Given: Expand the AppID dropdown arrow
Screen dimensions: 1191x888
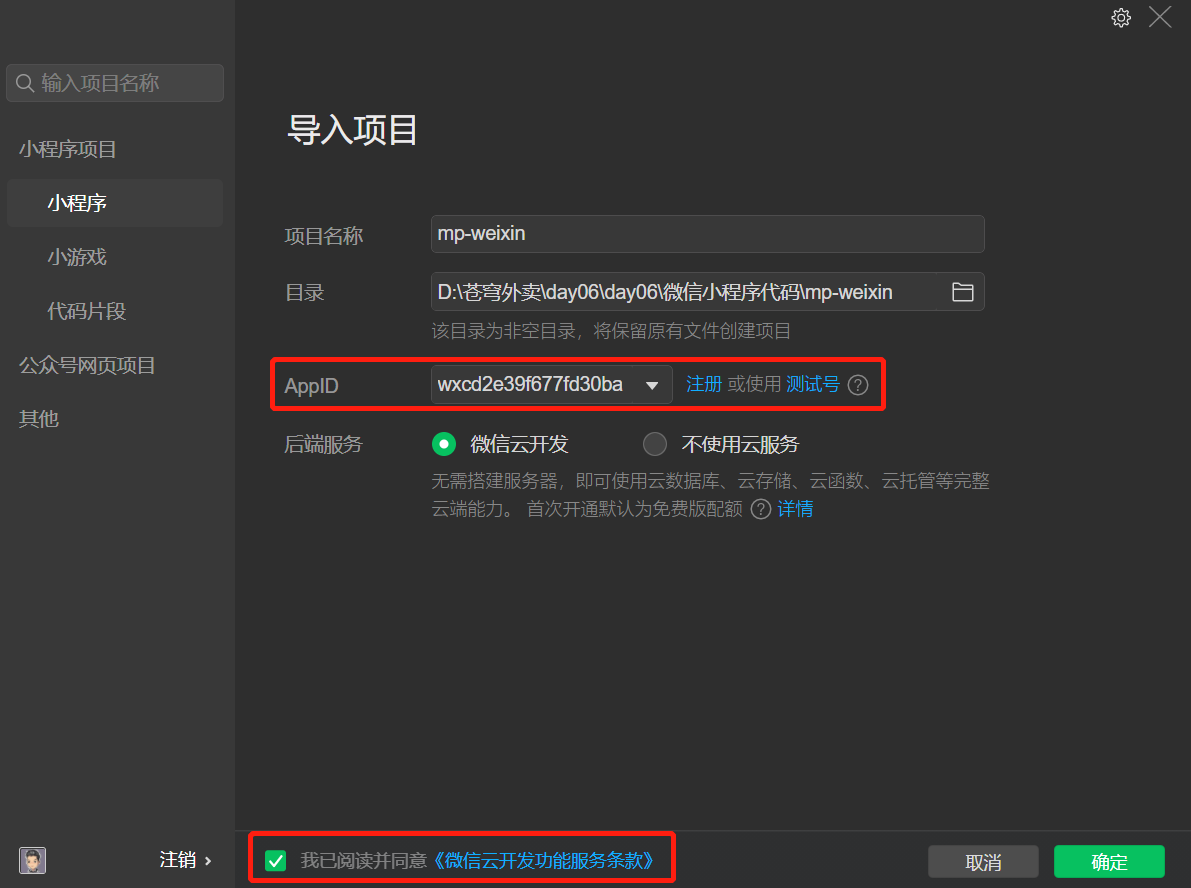Looking at the screenshot, I should coord(652,385).
